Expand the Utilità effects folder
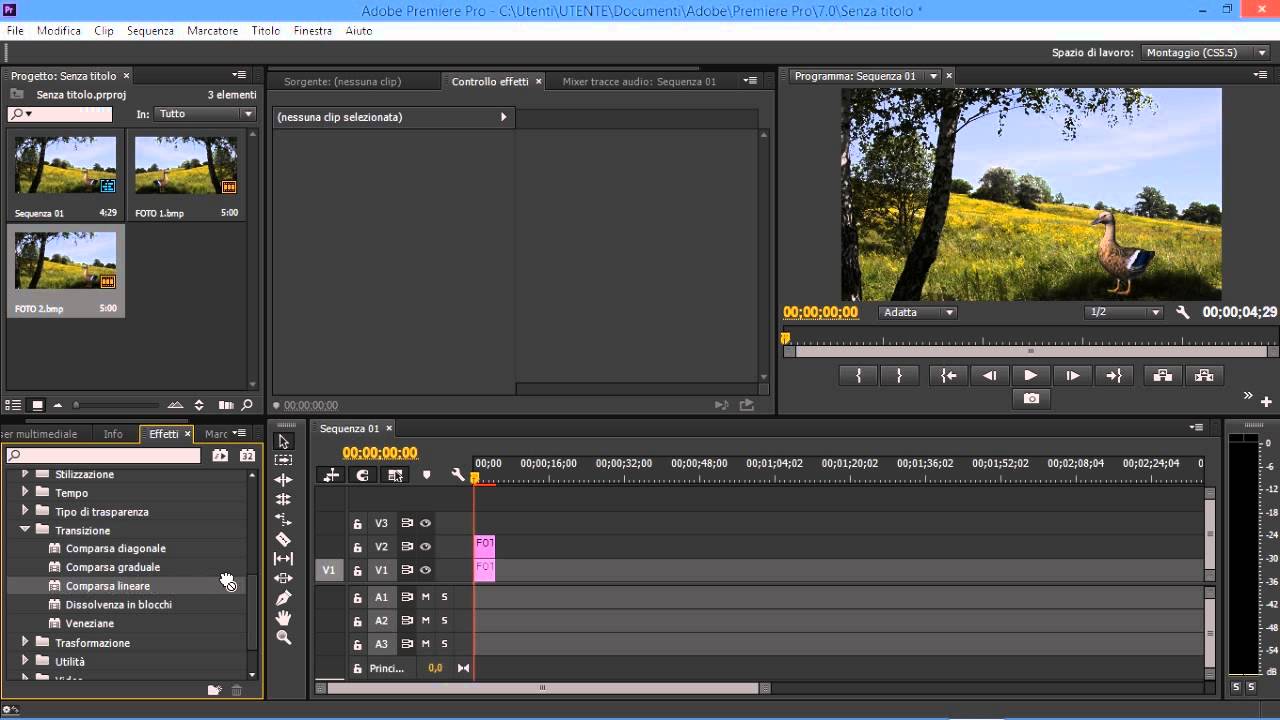Image resolution: width=1280 pixels, height=720 pixels. pyautogui.click(x=25, y=661)
